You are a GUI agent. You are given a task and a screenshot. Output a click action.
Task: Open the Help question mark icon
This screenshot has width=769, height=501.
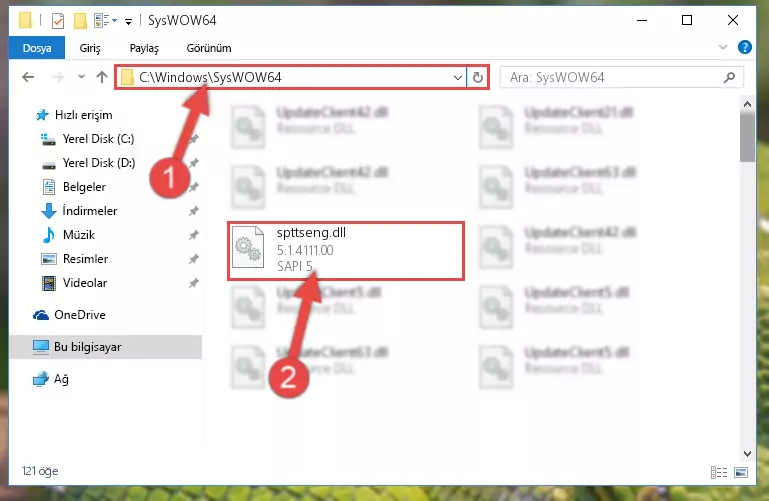pos(744,47)
